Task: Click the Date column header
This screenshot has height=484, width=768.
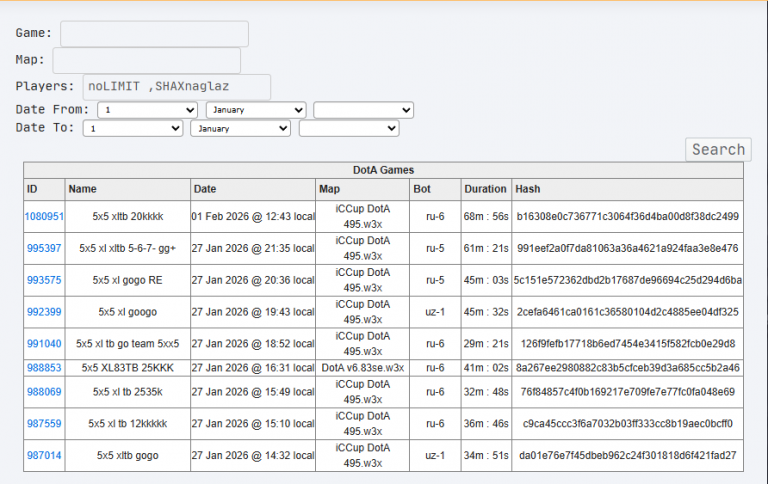Action: [x=253, y=189]
